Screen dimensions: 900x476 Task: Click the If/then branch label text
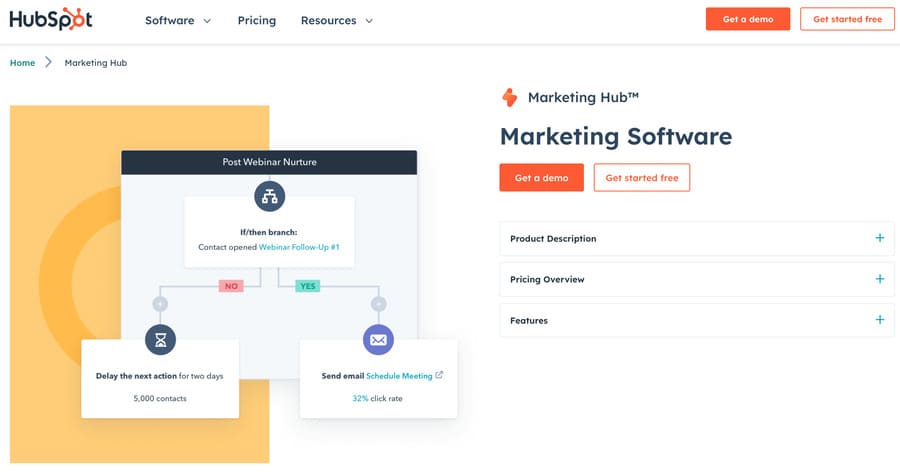click(269, 232)
